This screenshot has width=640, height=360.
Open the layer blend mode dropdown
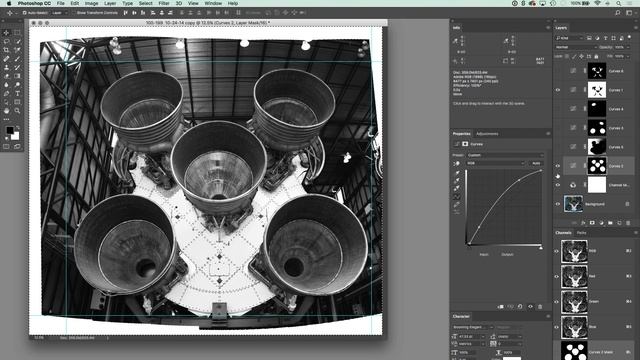(576, 47)
